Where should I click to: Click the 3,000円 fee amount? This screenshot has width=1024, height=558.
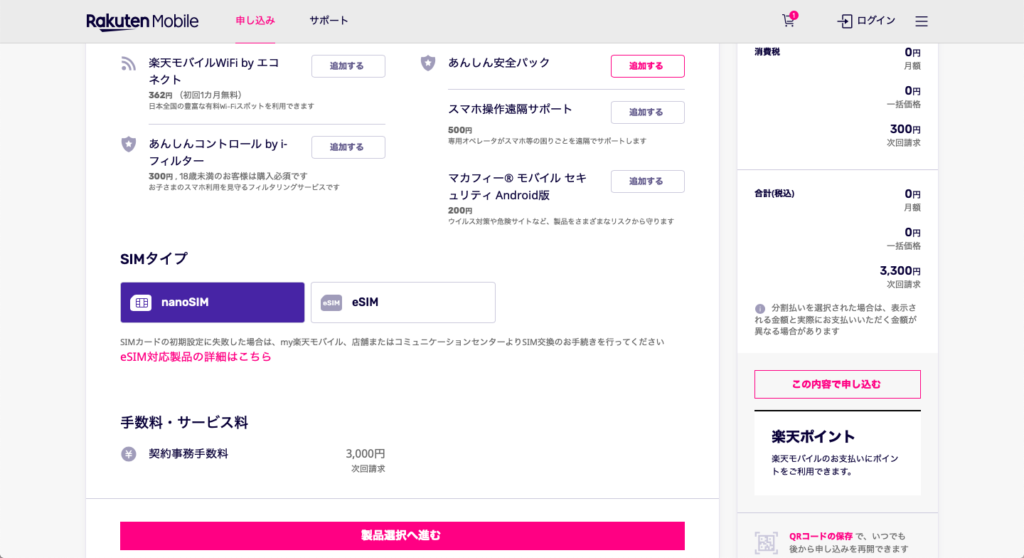point(365,453)
